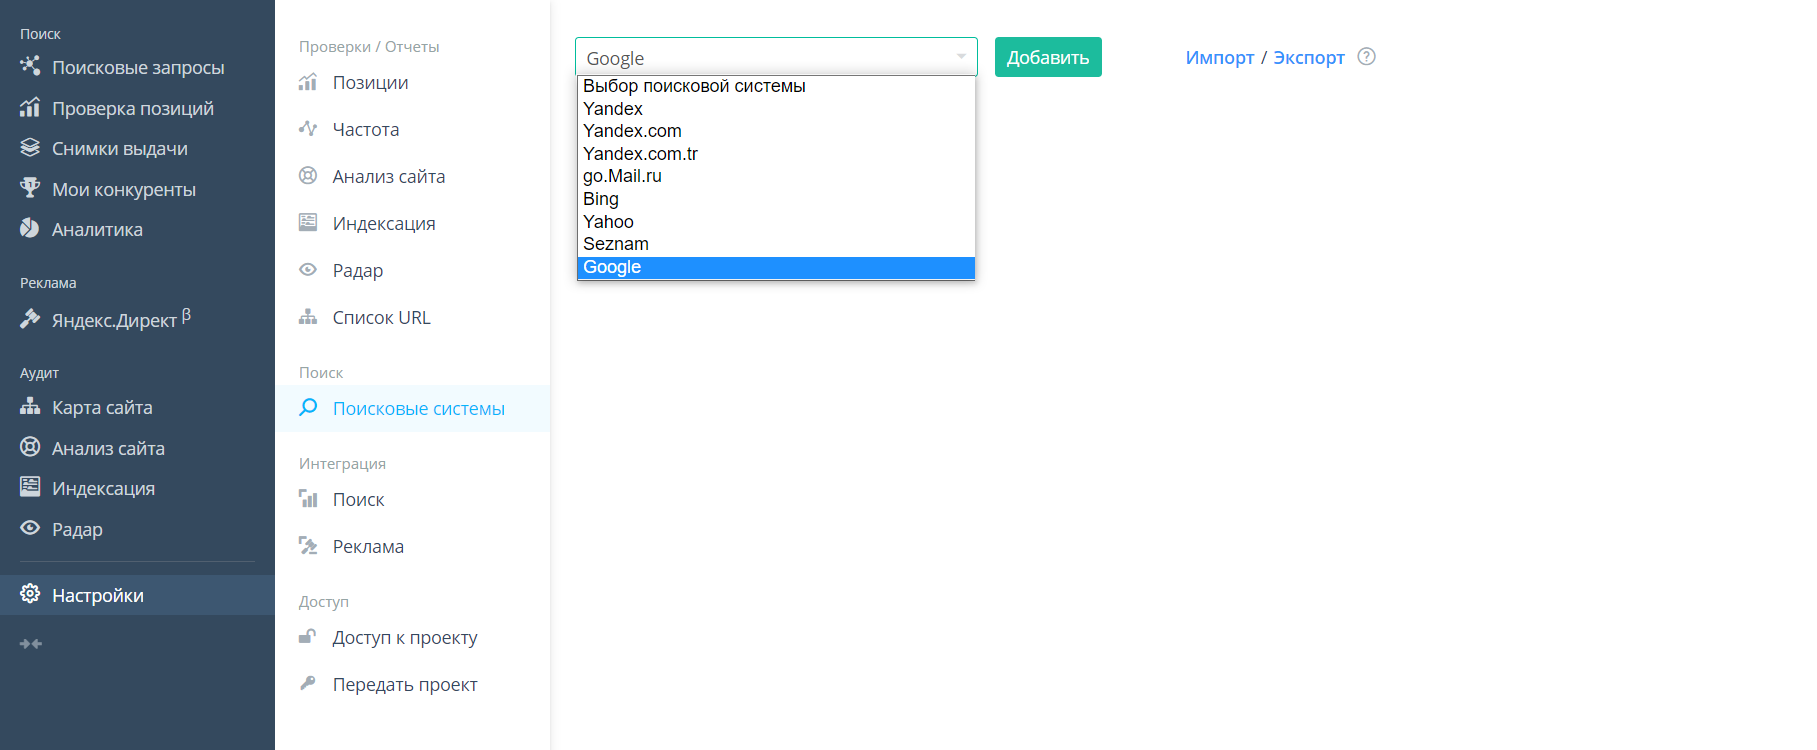This screenshot has height=750, width=1817.
Task: Click the Индексация icon in dark sidebar
Action: click(30, 487)
